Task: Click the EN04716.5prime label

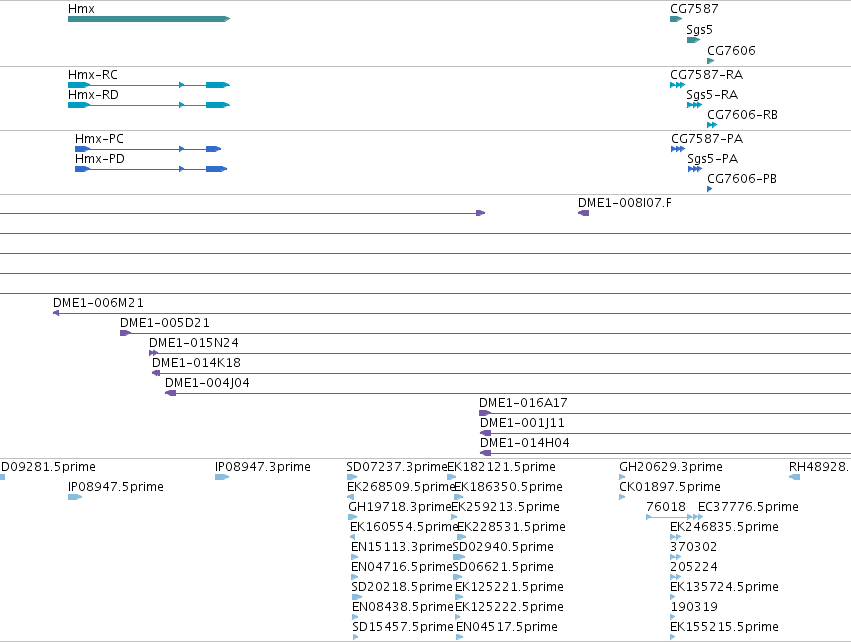Action: (402, 567)
